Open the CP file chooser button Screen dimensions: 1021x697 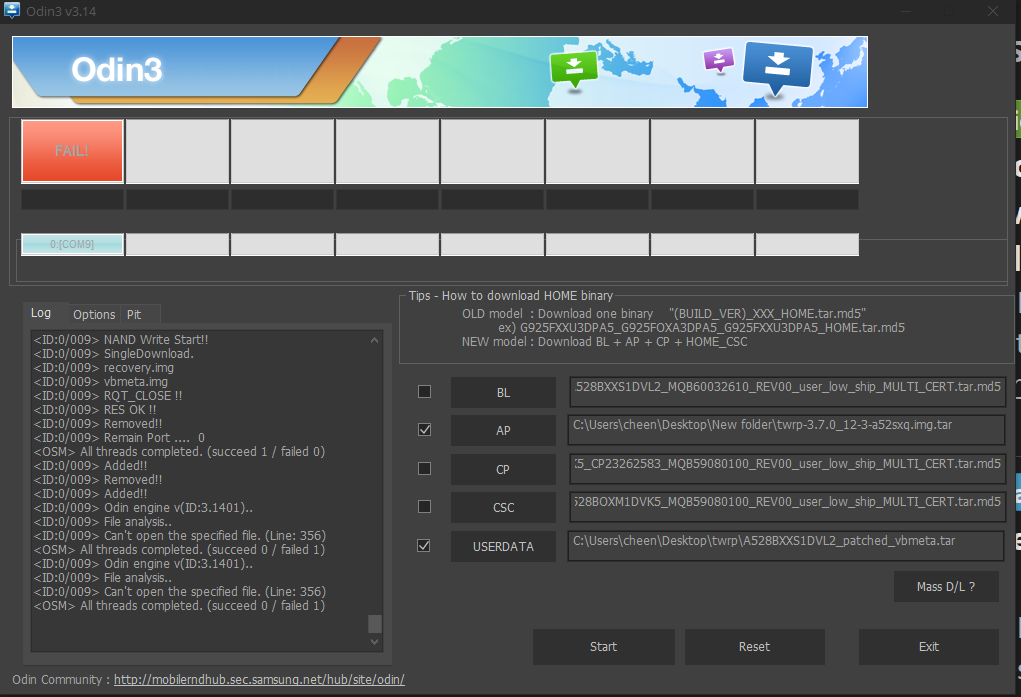(x=503, y=469)
